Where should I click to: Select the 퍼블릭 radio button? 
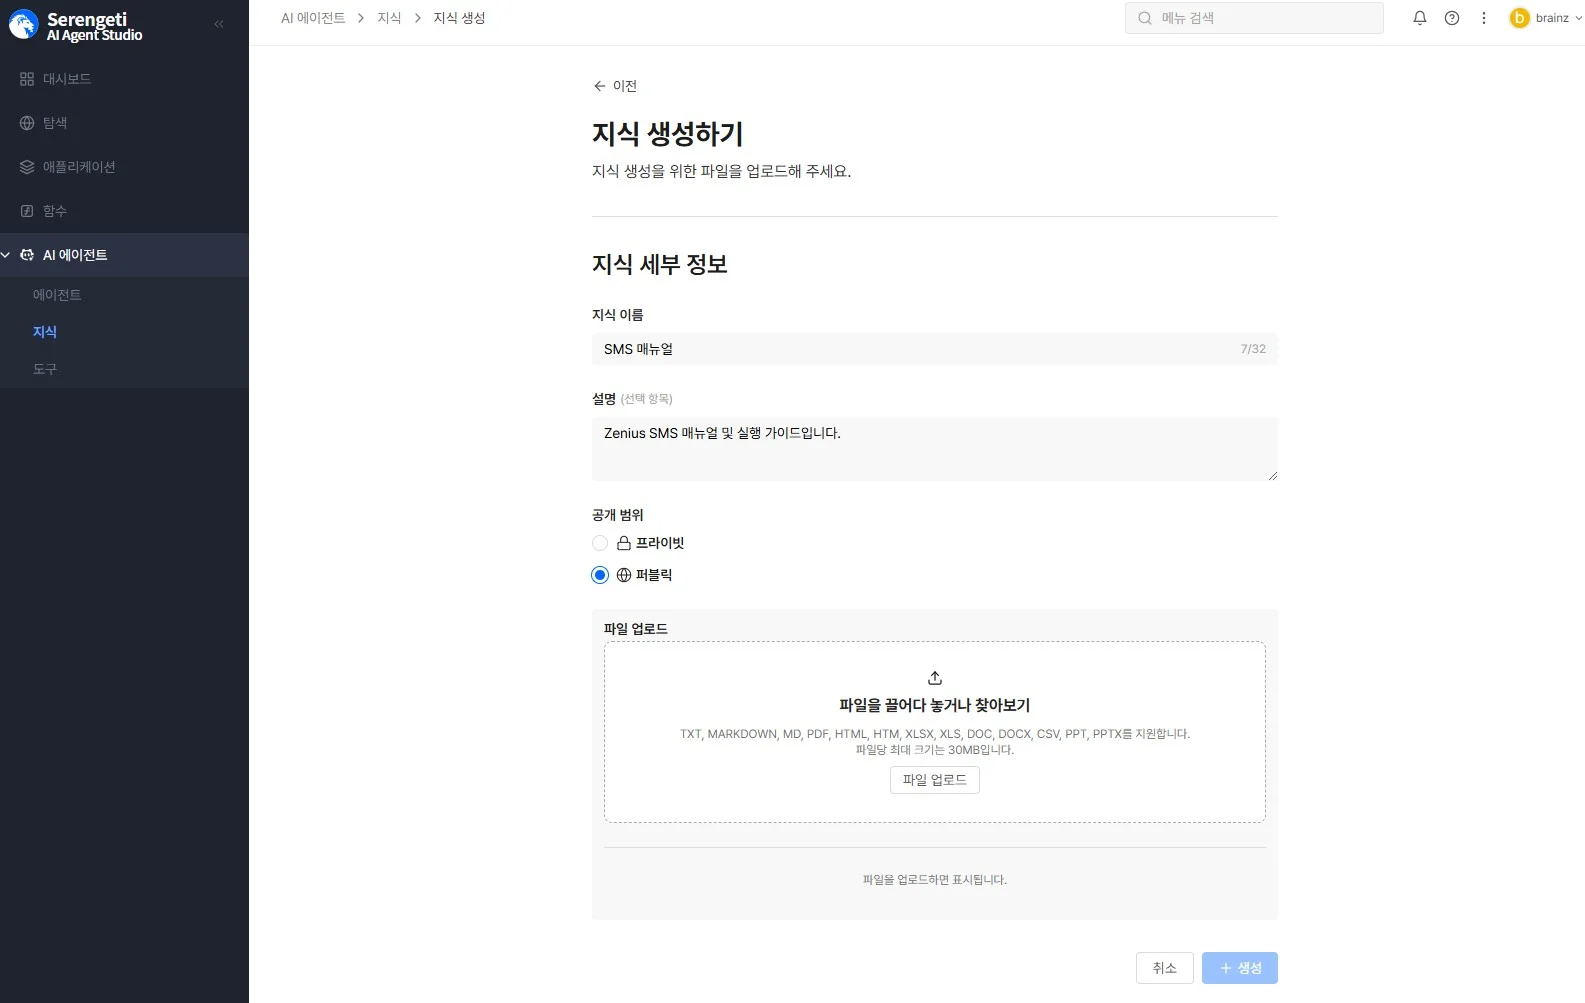(x=600, y=575)
